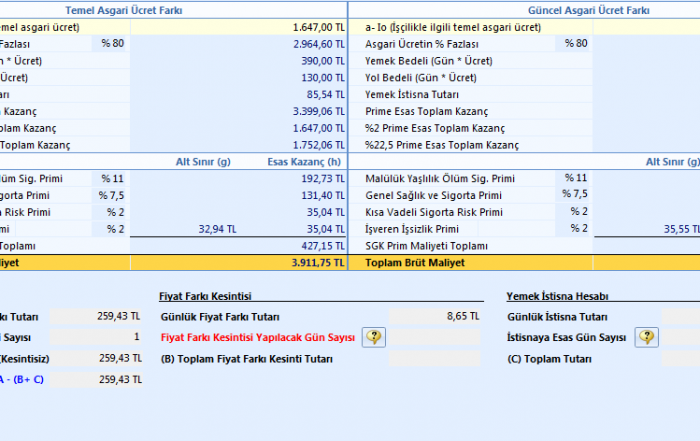Select the 130,00 TL yol bedeli value
Image resolution: width=700 pixels, height=441 pixels.
[238, 78]
